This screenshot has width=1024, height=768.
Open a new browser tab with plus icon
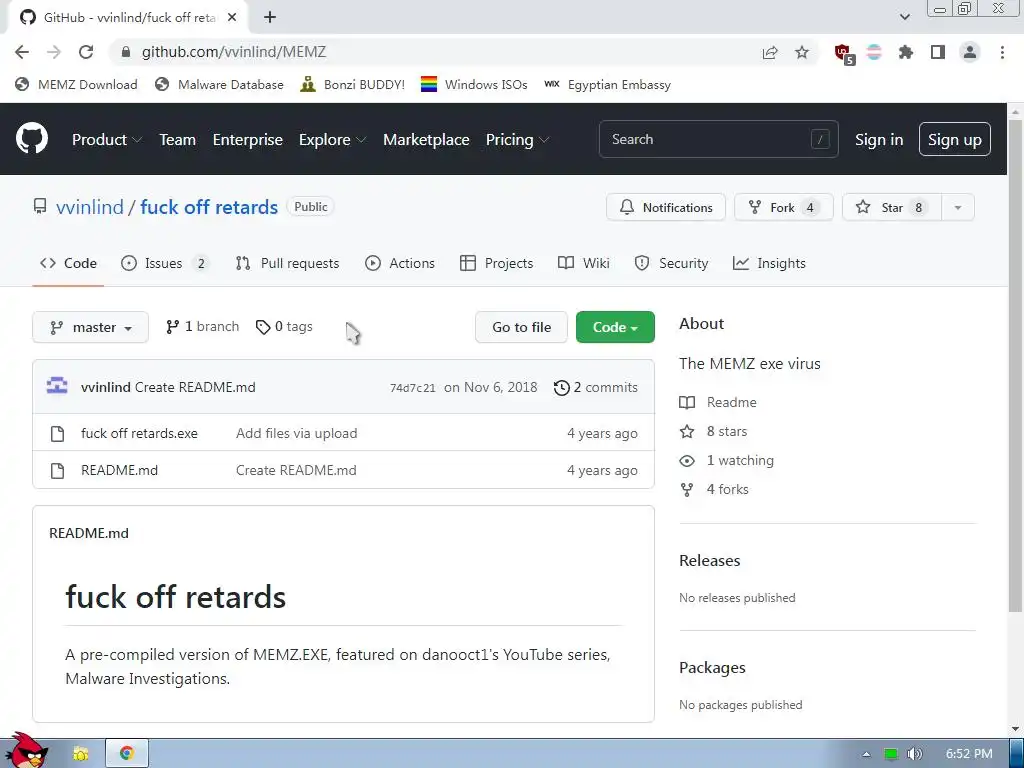pyautogui.click(x=270, y=18)
